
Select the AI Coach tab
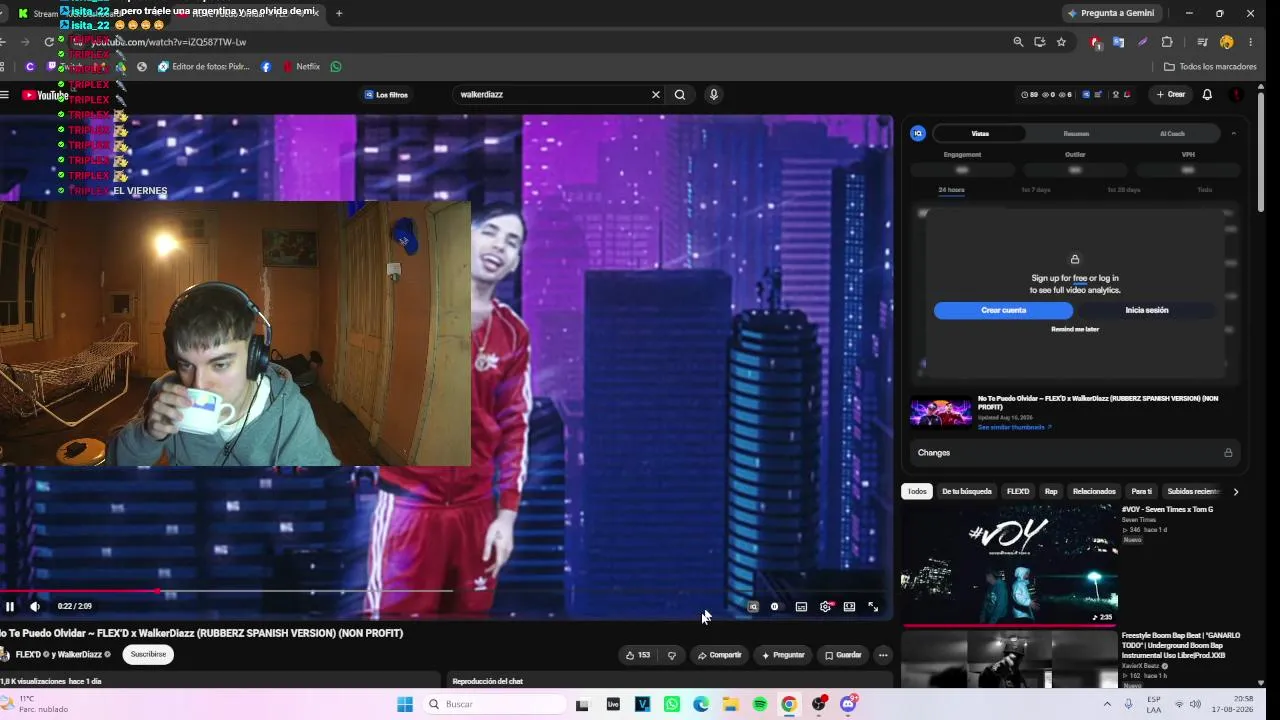[1172, 133]
